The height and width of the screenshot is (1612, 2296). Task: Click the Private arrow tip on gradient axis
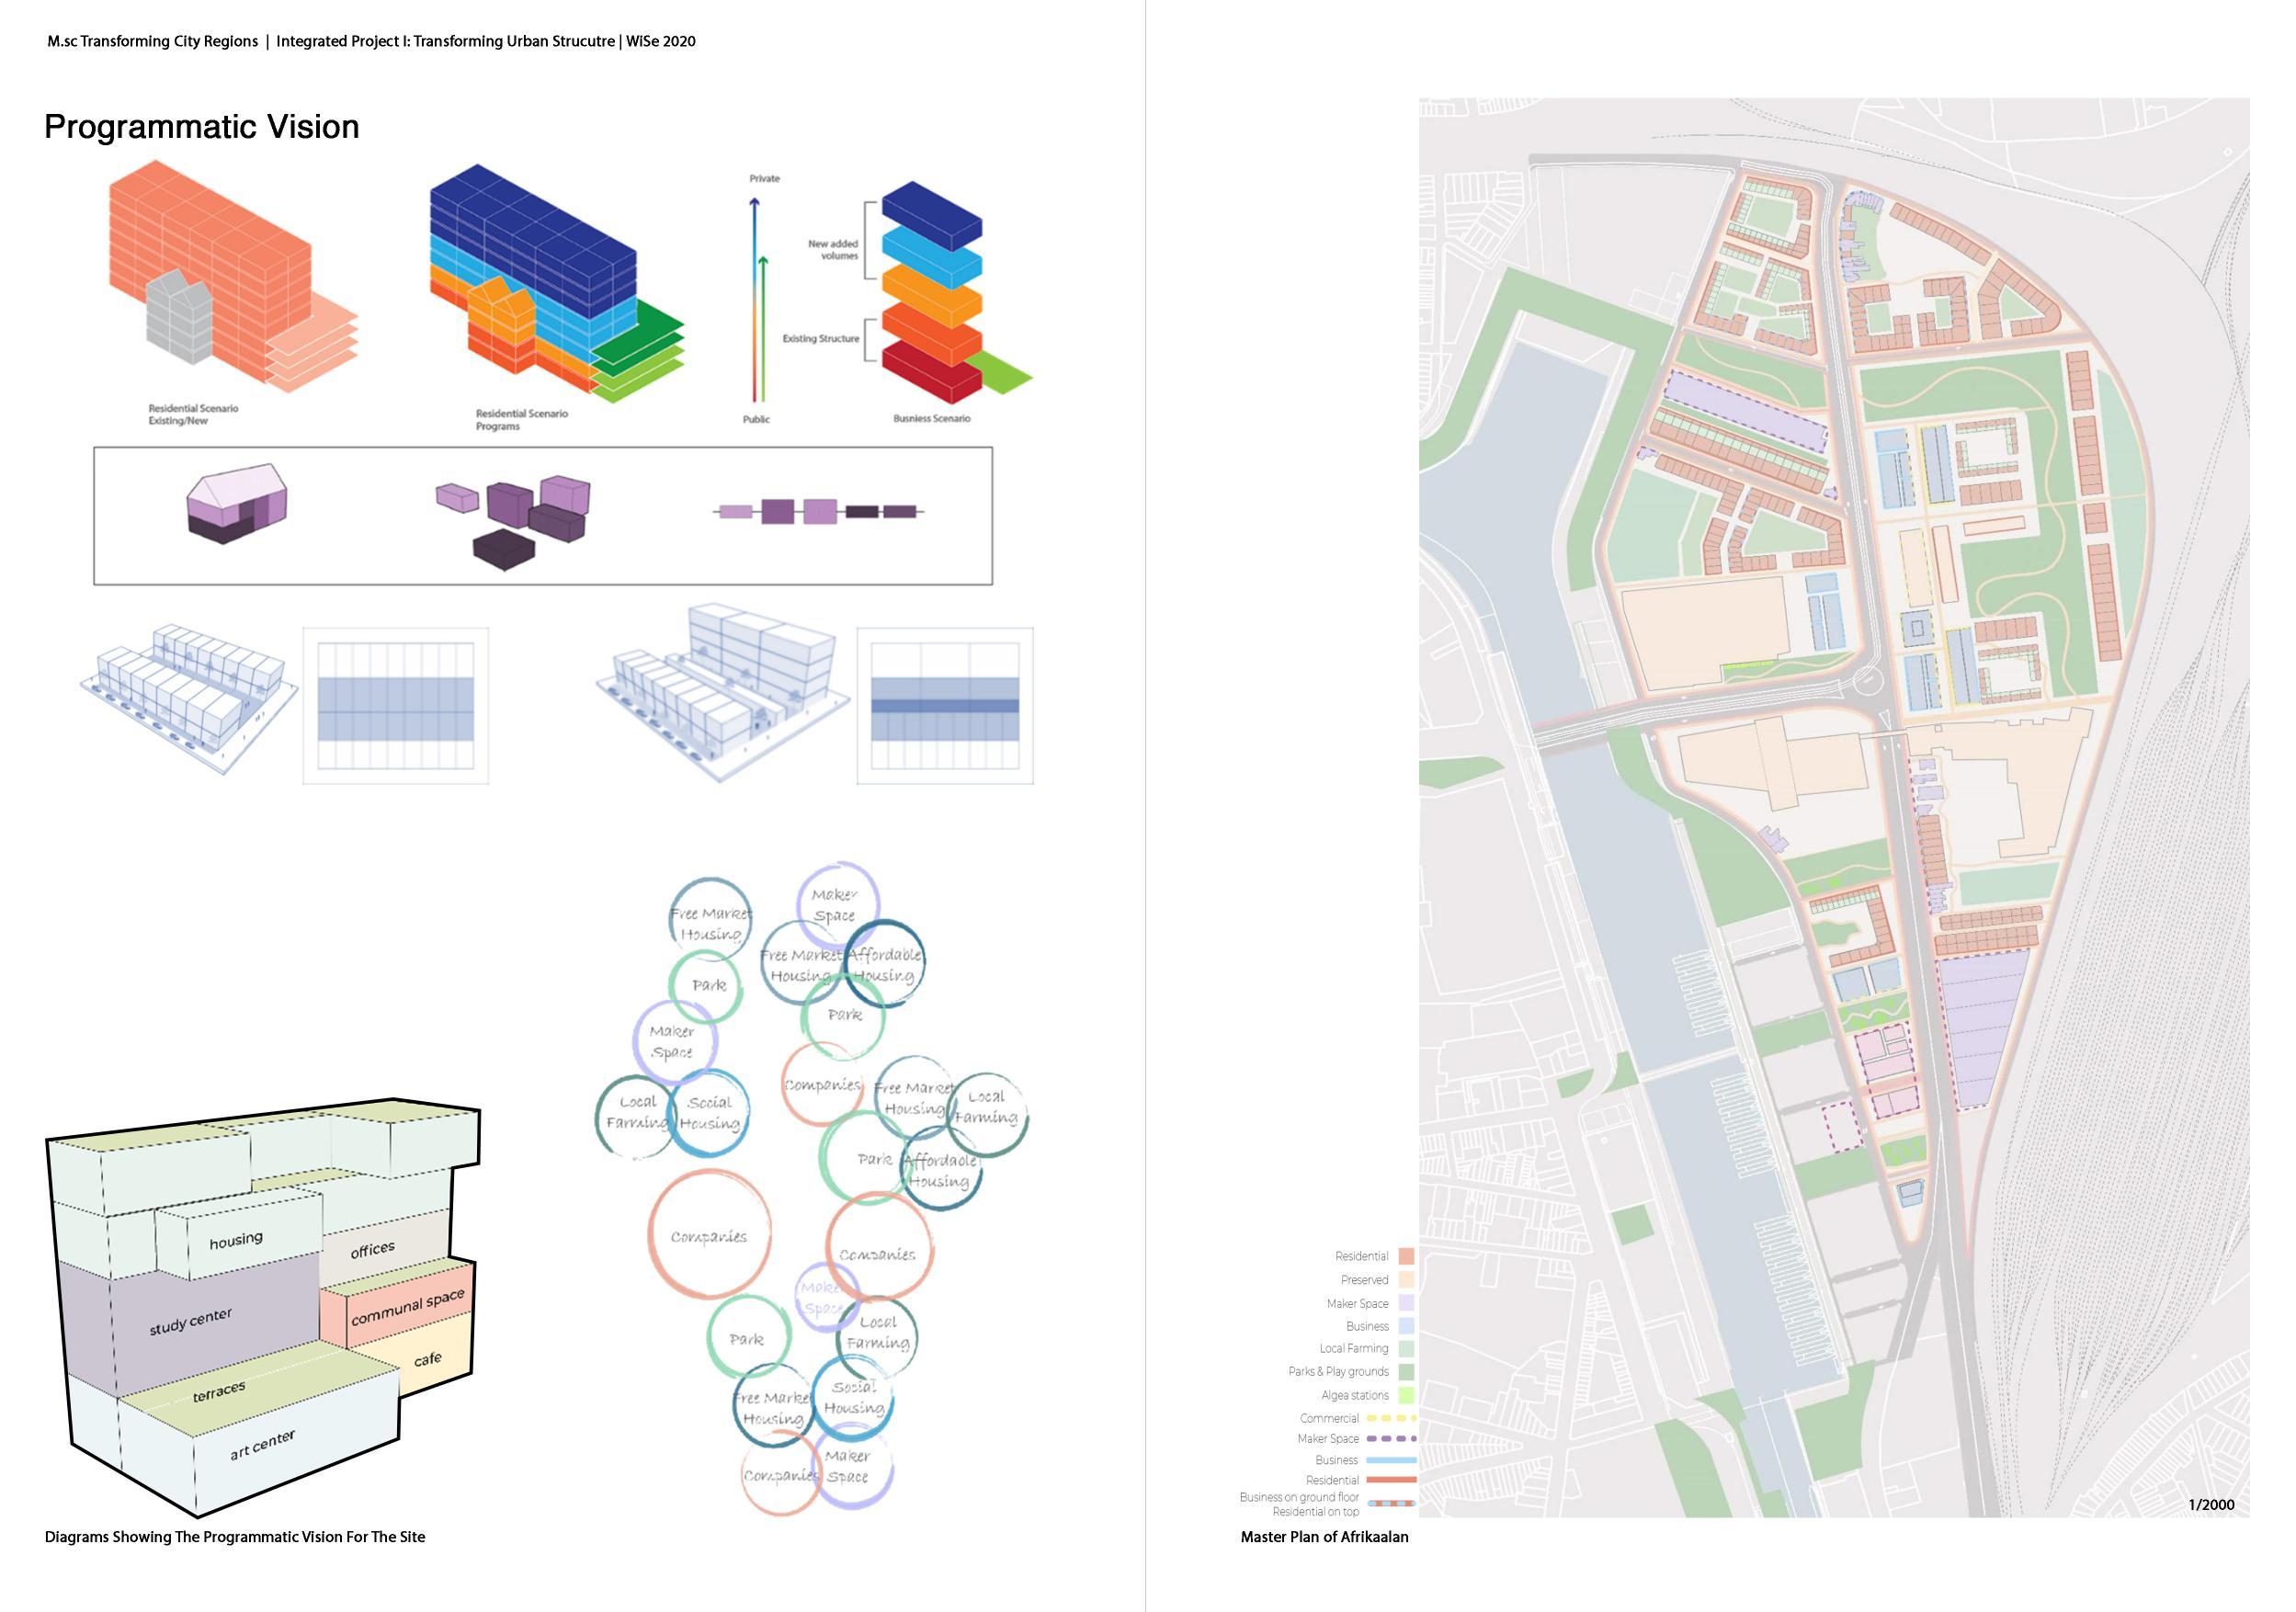[x=755, y=202]
